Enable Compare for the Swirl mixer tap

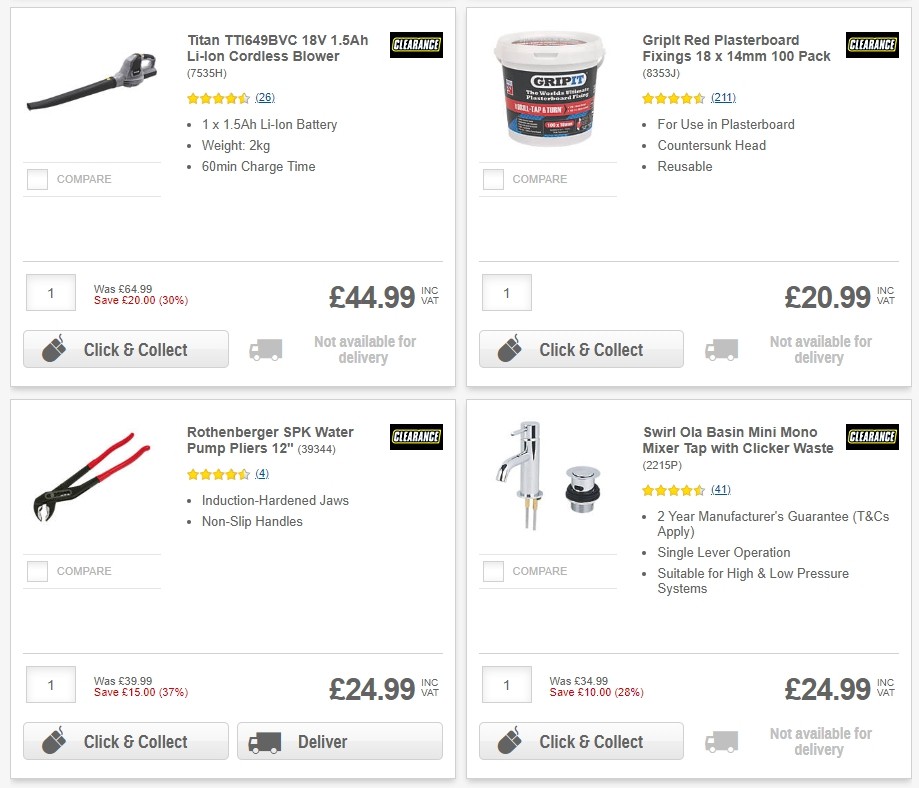pos(493,571)
